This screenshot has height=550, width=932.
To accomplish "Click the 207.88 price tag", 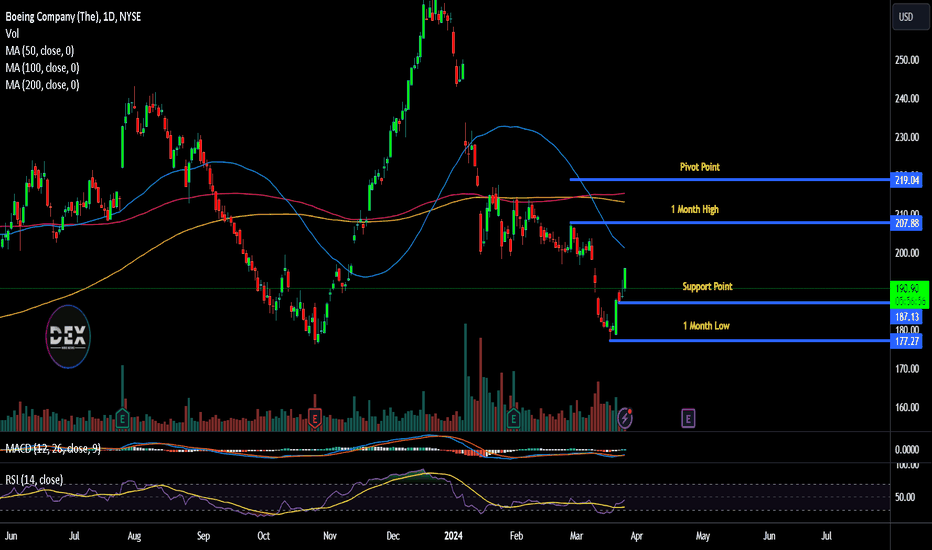I will (x=906, y=224).
